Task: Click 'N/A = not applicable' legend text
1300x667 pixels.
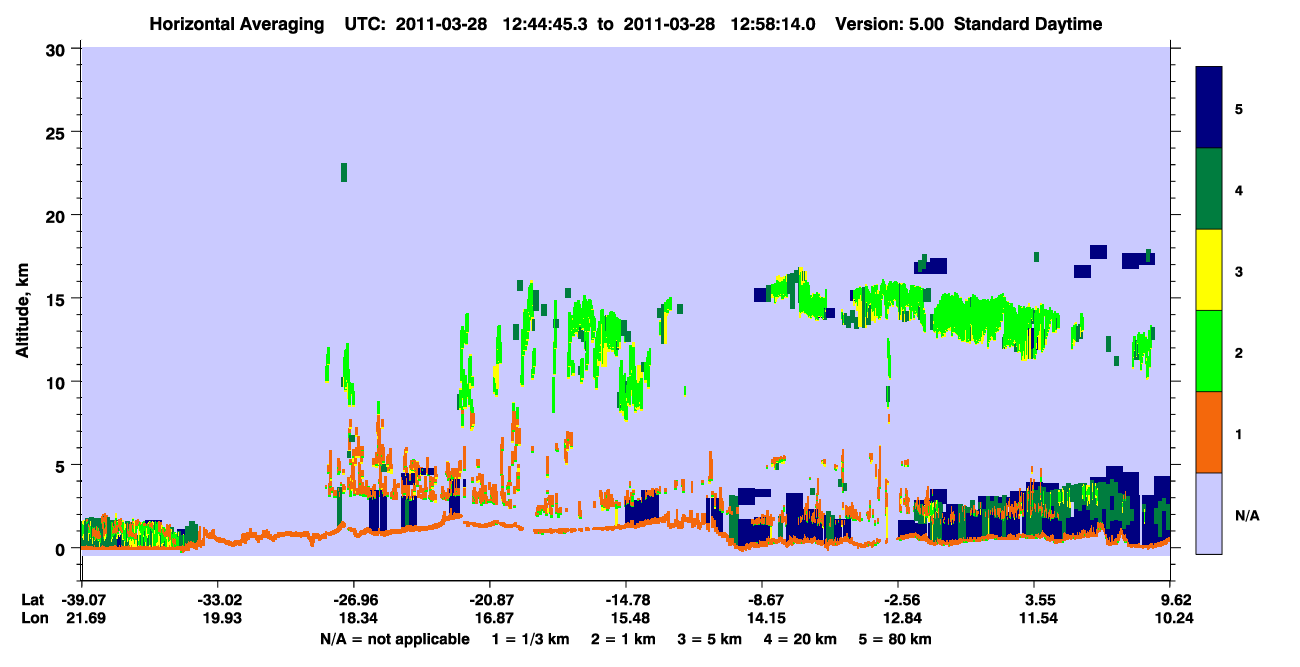Action: click(395, 639)
